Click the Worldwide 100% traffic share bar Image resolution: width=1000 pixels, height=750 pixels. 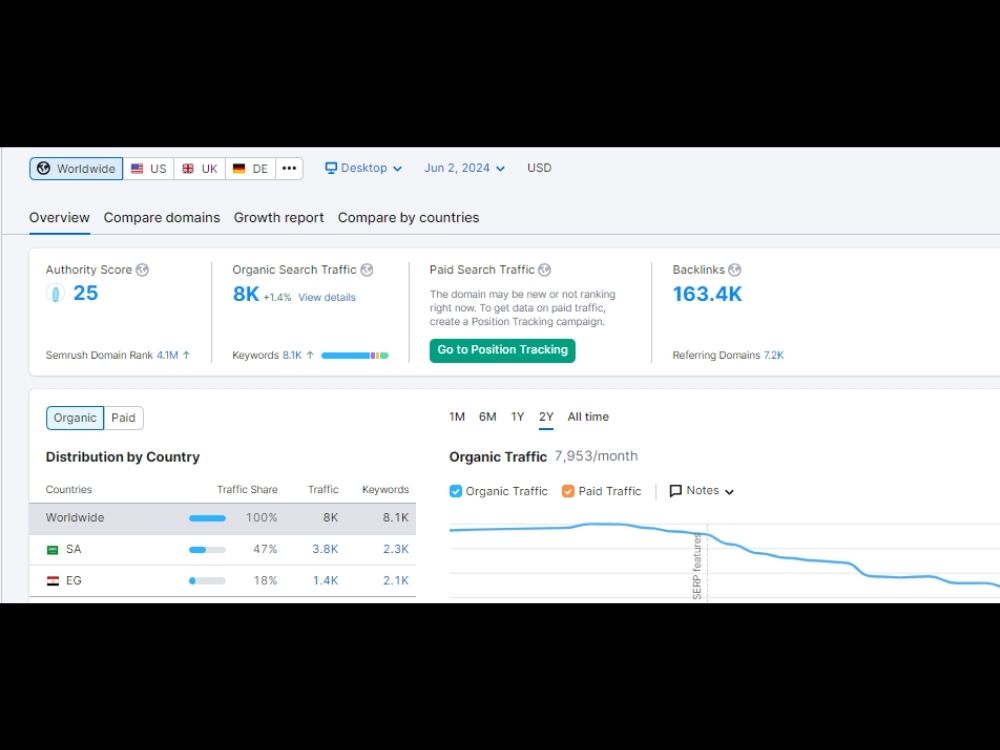point(207,518)
